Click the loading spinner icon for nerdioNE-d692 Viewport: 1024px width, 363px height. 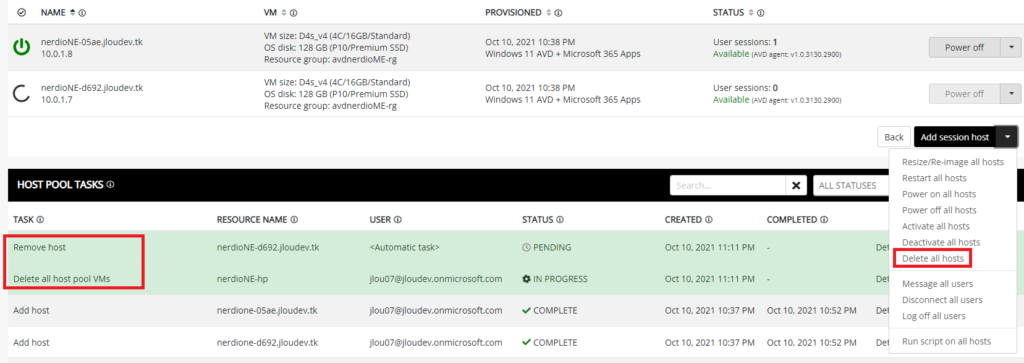click(x=22, y=94)
